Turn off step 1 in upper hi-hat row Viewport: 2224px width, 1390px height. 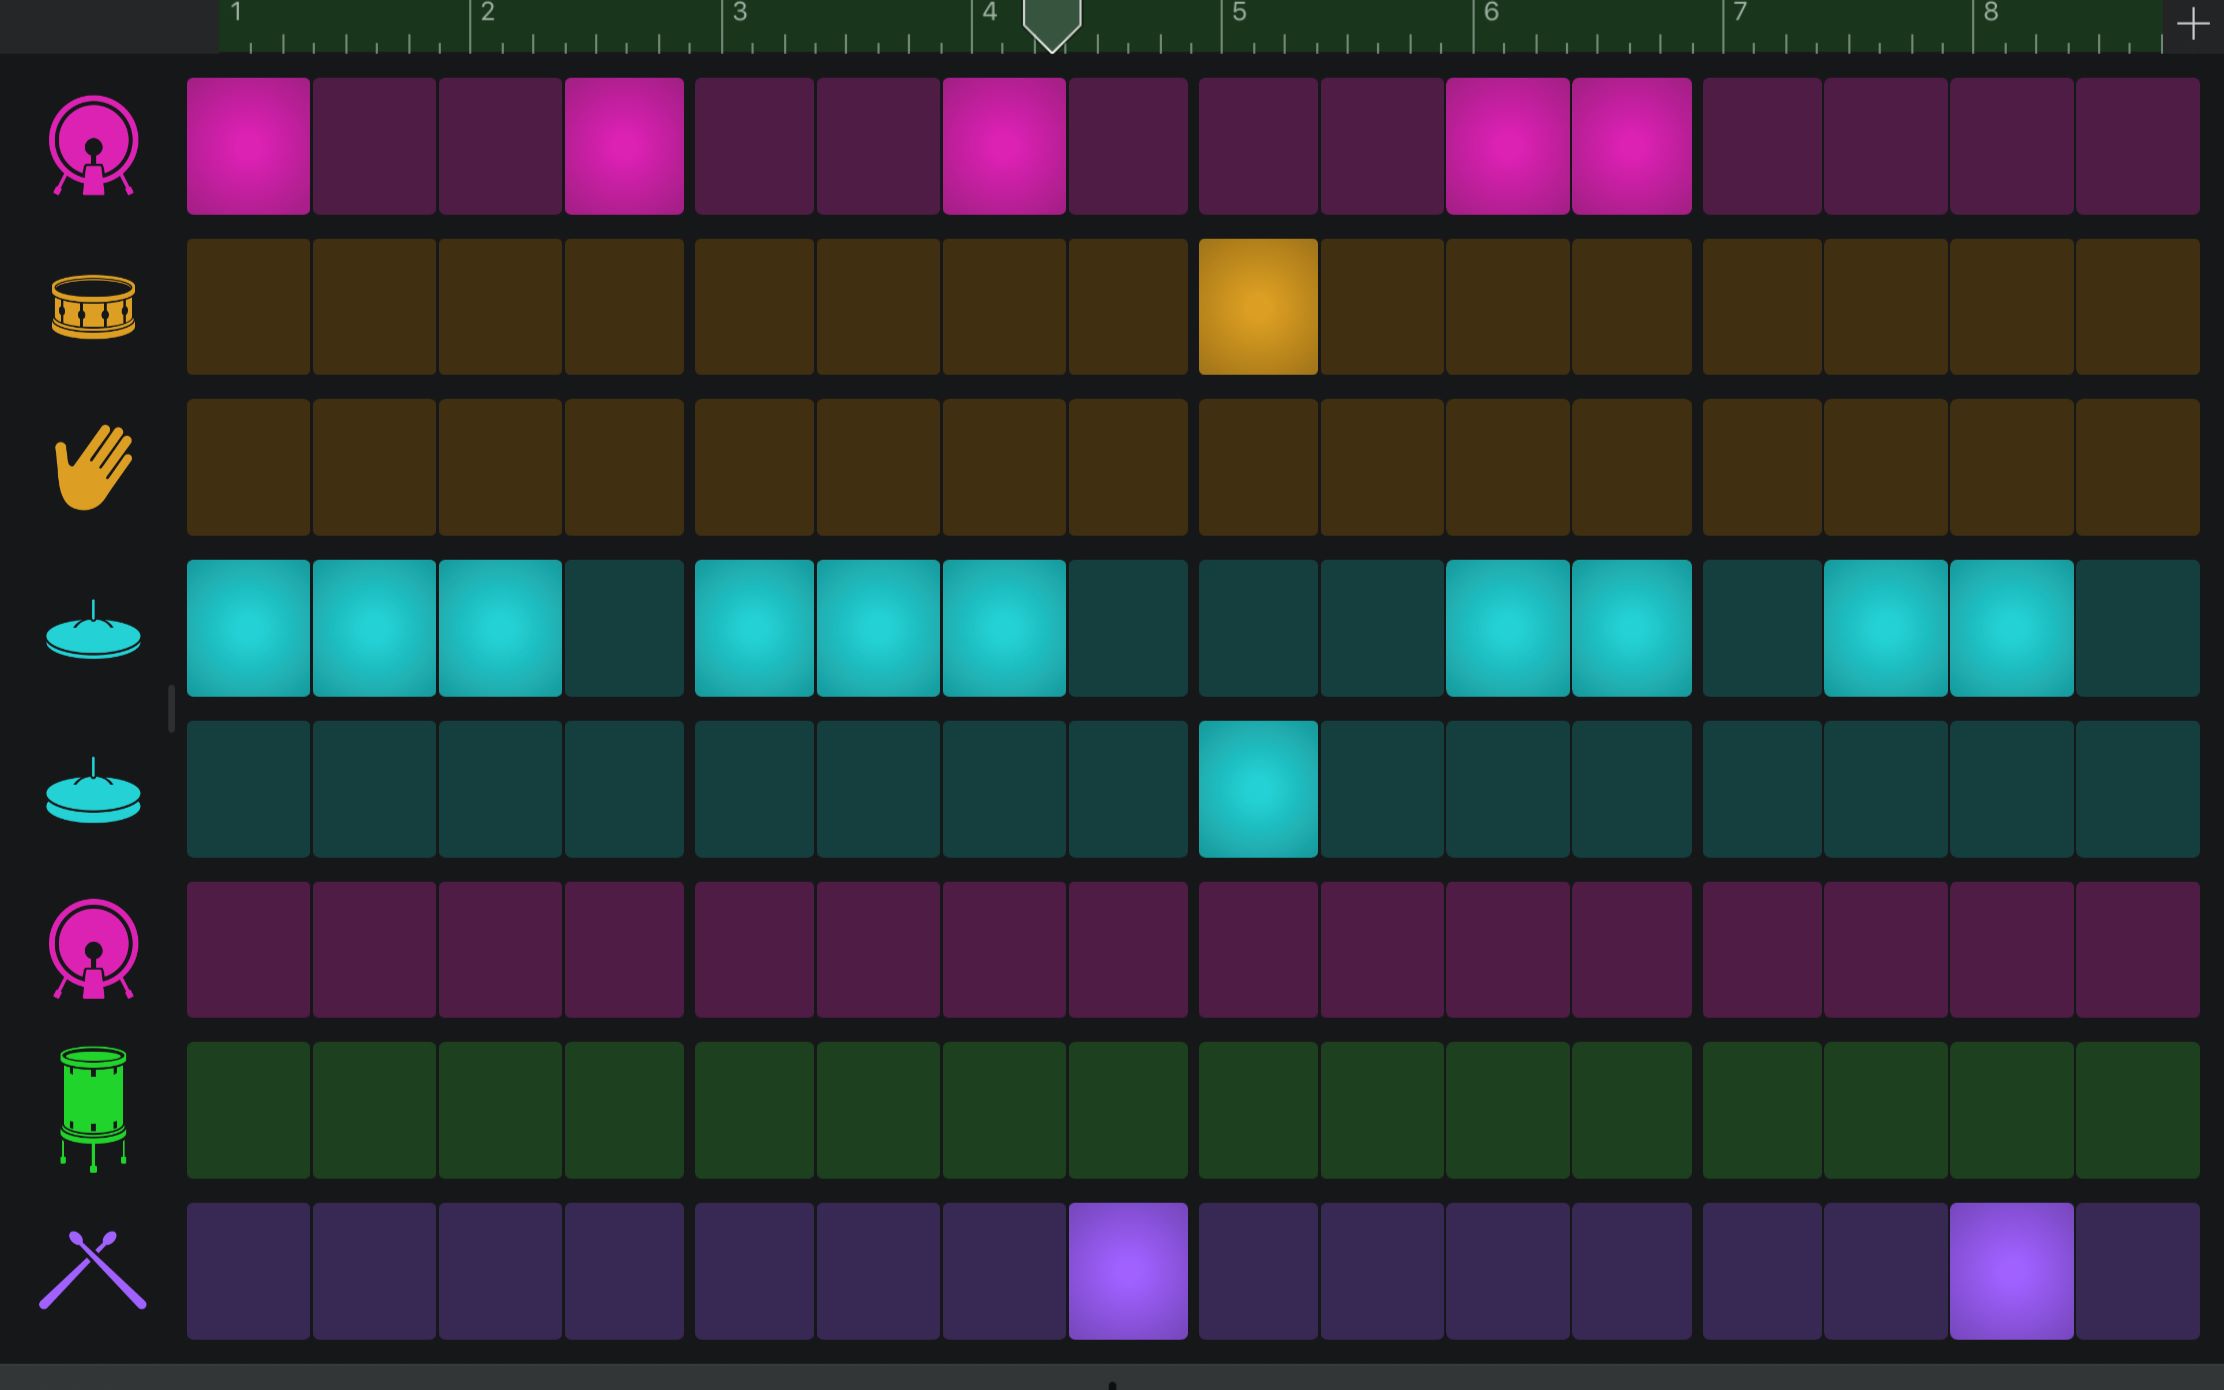[248, 628]
